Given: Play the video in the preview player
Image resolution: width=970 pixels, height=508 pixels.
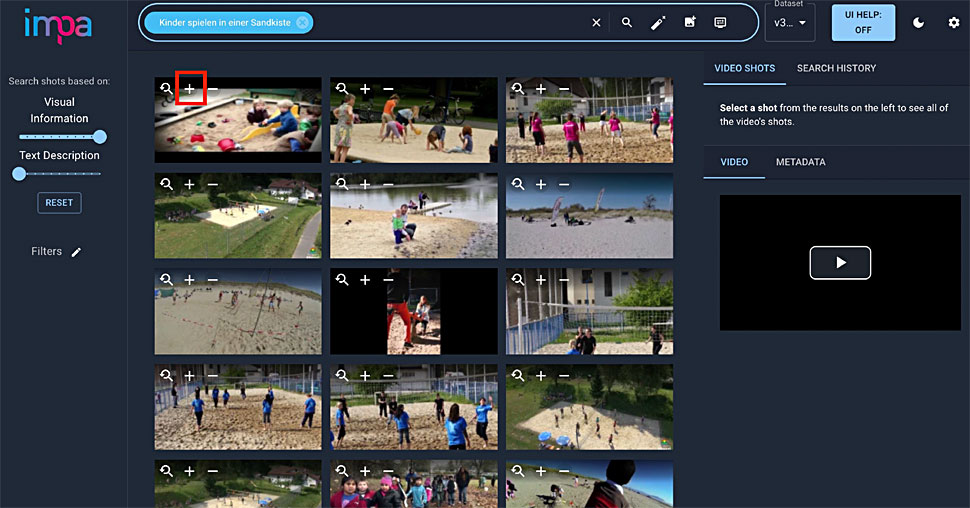Looking at the screenshot, I should [840, 263].
